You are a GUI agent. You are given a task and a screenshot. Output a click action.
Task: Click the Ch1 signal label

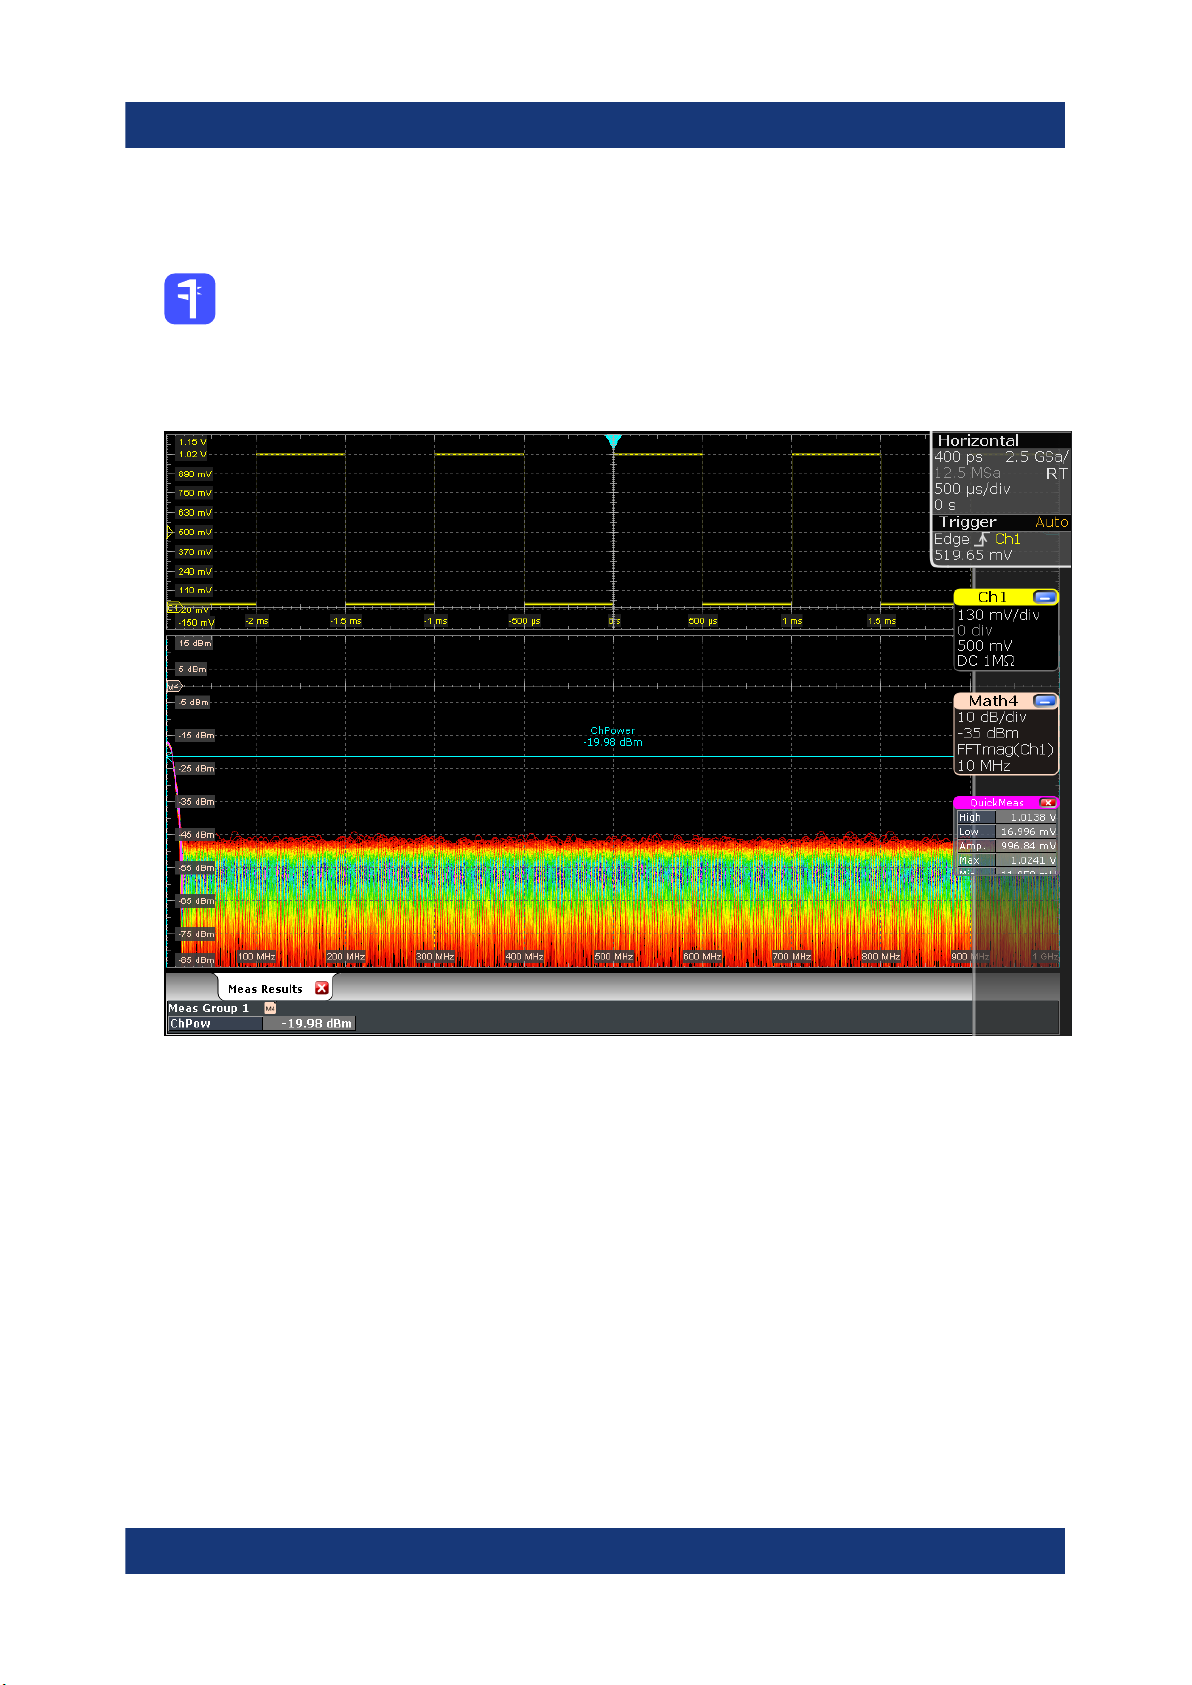tap(992, 597)
